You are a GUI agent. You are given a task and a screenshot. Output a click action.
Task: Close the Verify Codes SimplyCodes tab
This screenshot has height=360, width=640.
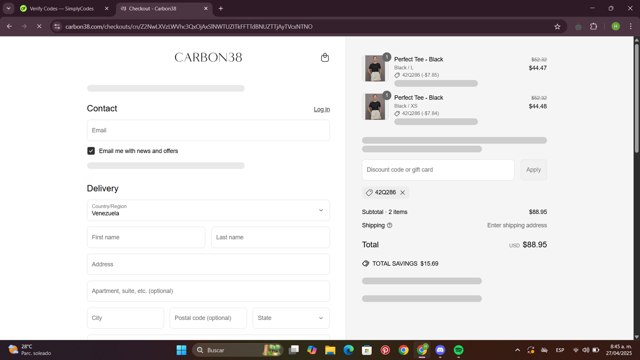tap(107, 8)
